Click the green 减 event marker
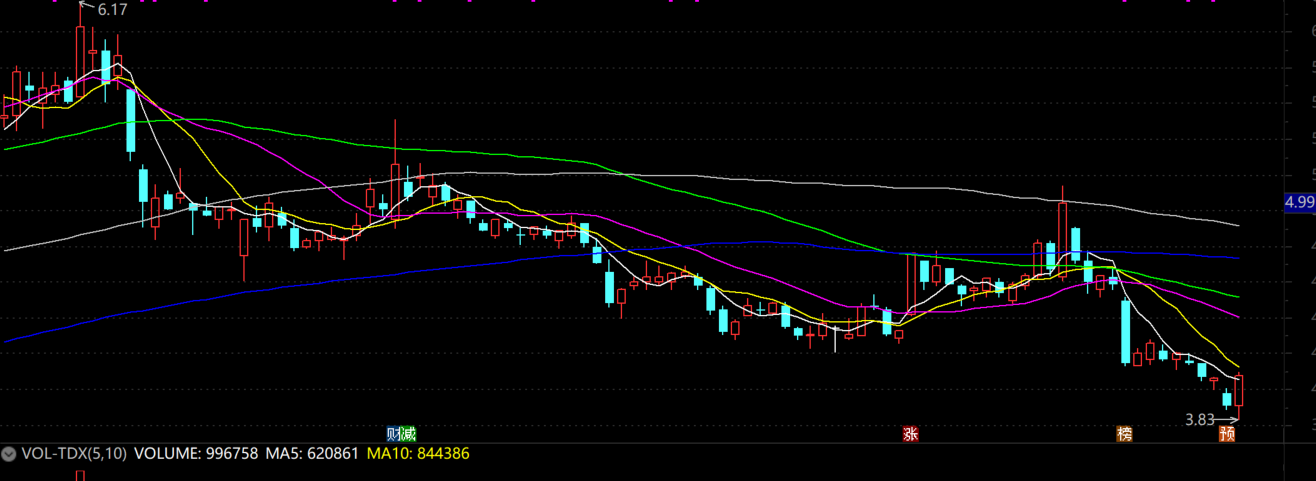 click(407, 434)
